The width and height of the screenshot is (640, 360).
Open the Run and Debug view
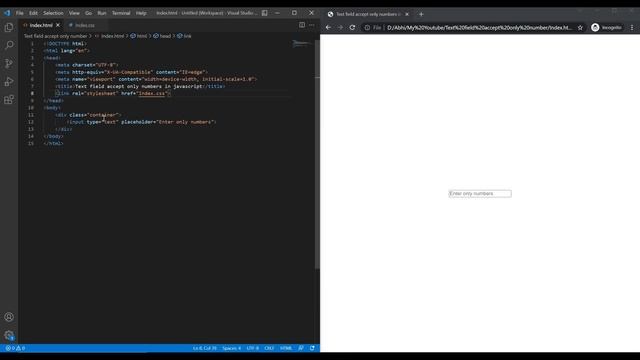pos(9,81)
